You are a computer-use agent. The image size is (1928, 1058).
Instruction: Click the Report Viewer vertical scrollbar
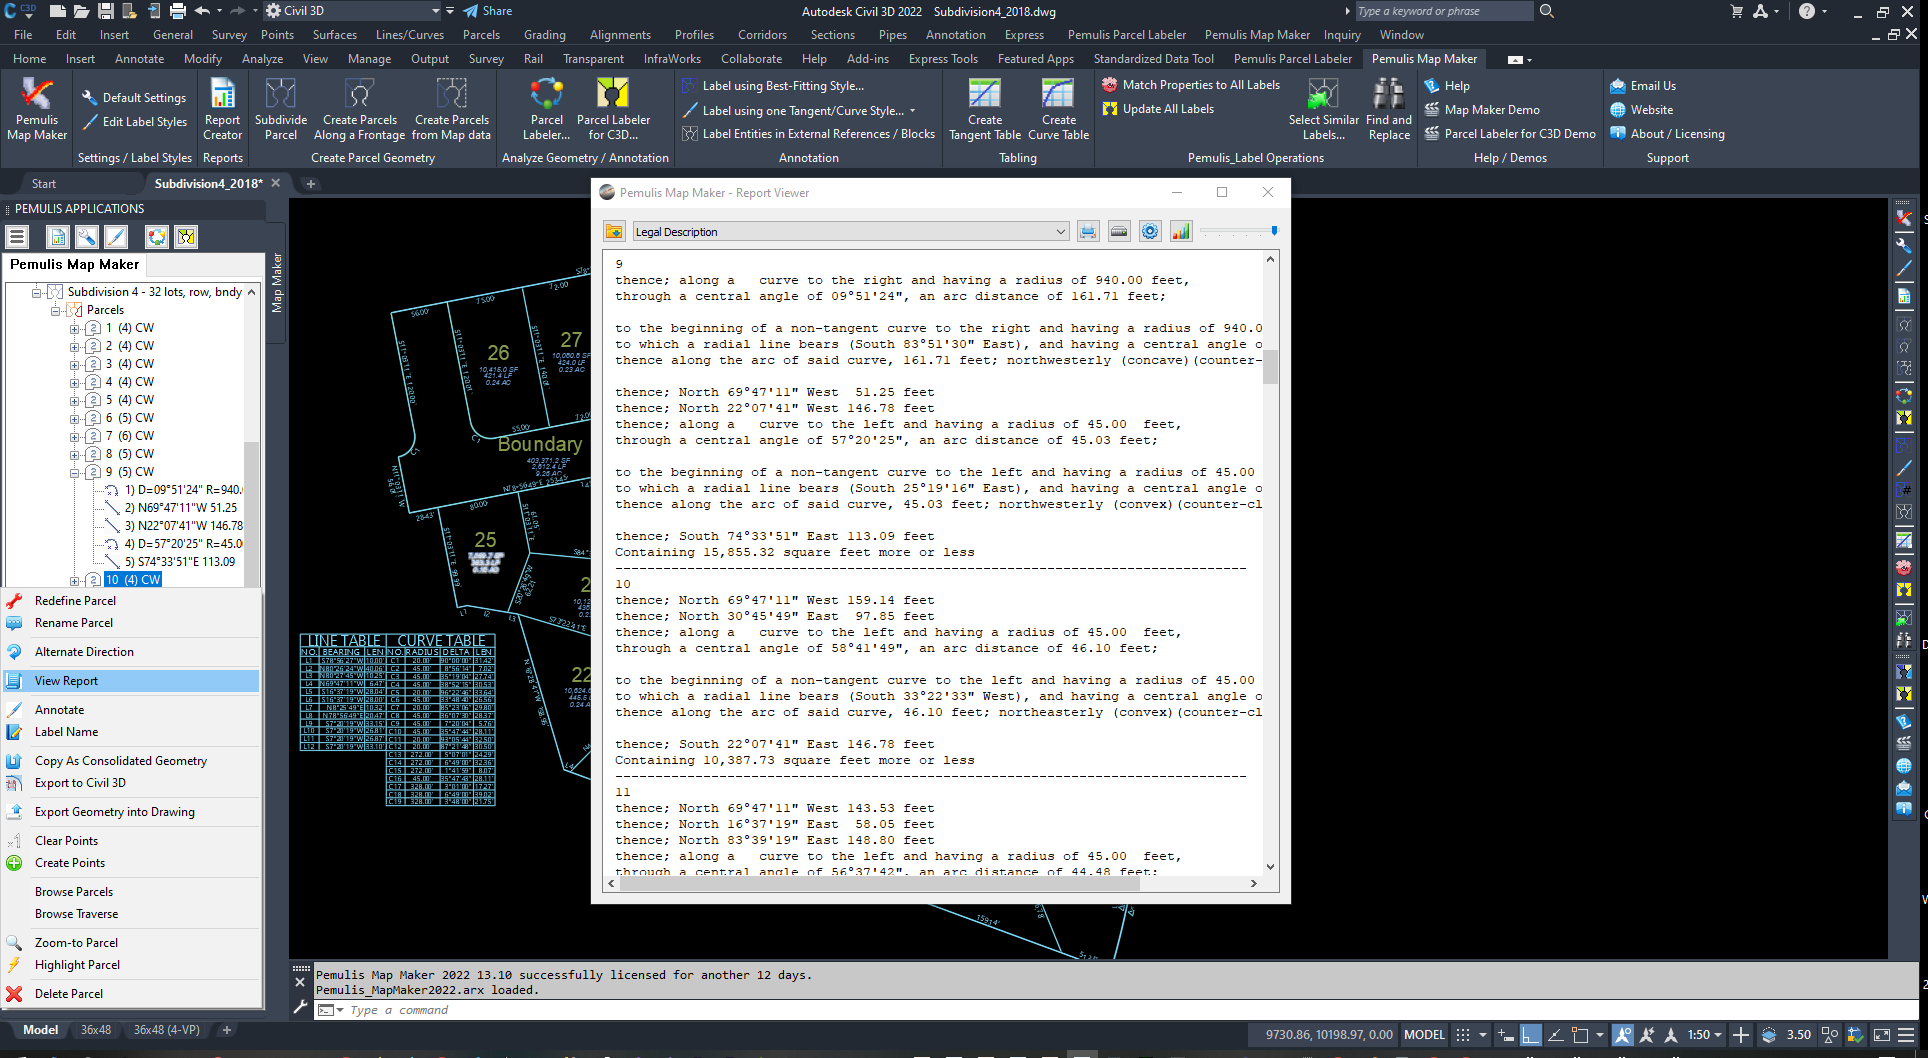(x=1270, y=563)
